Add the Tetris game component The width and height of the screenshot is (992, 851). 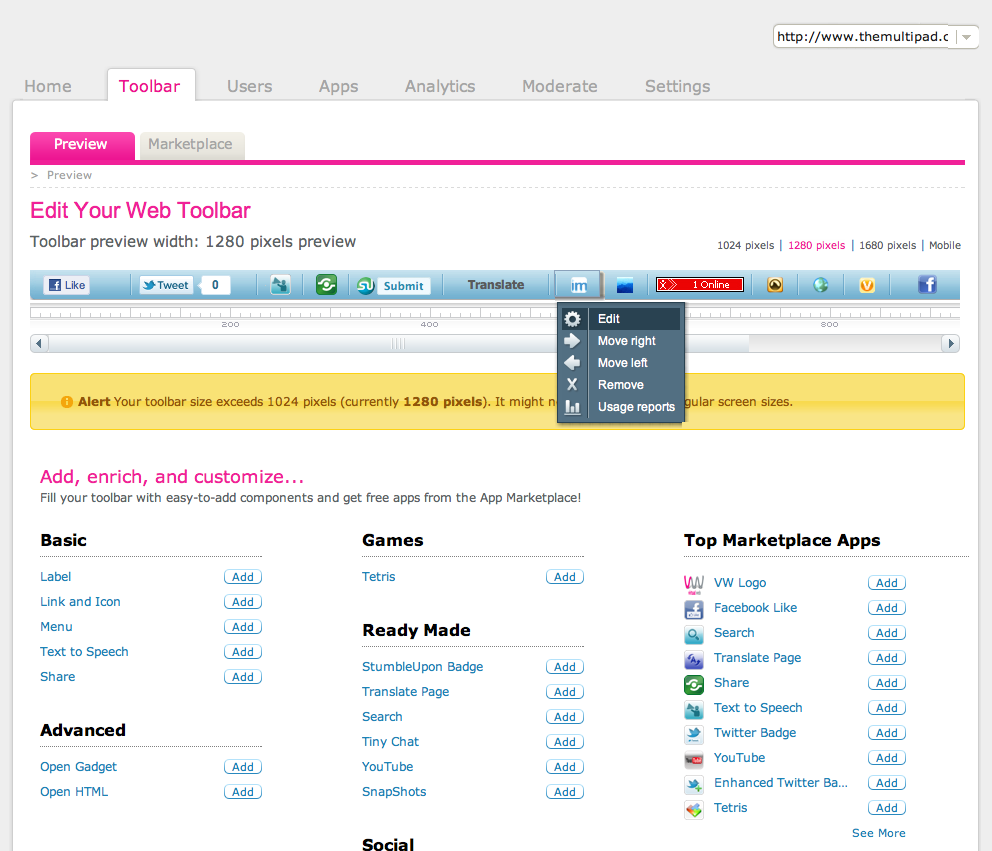(564, 577)
